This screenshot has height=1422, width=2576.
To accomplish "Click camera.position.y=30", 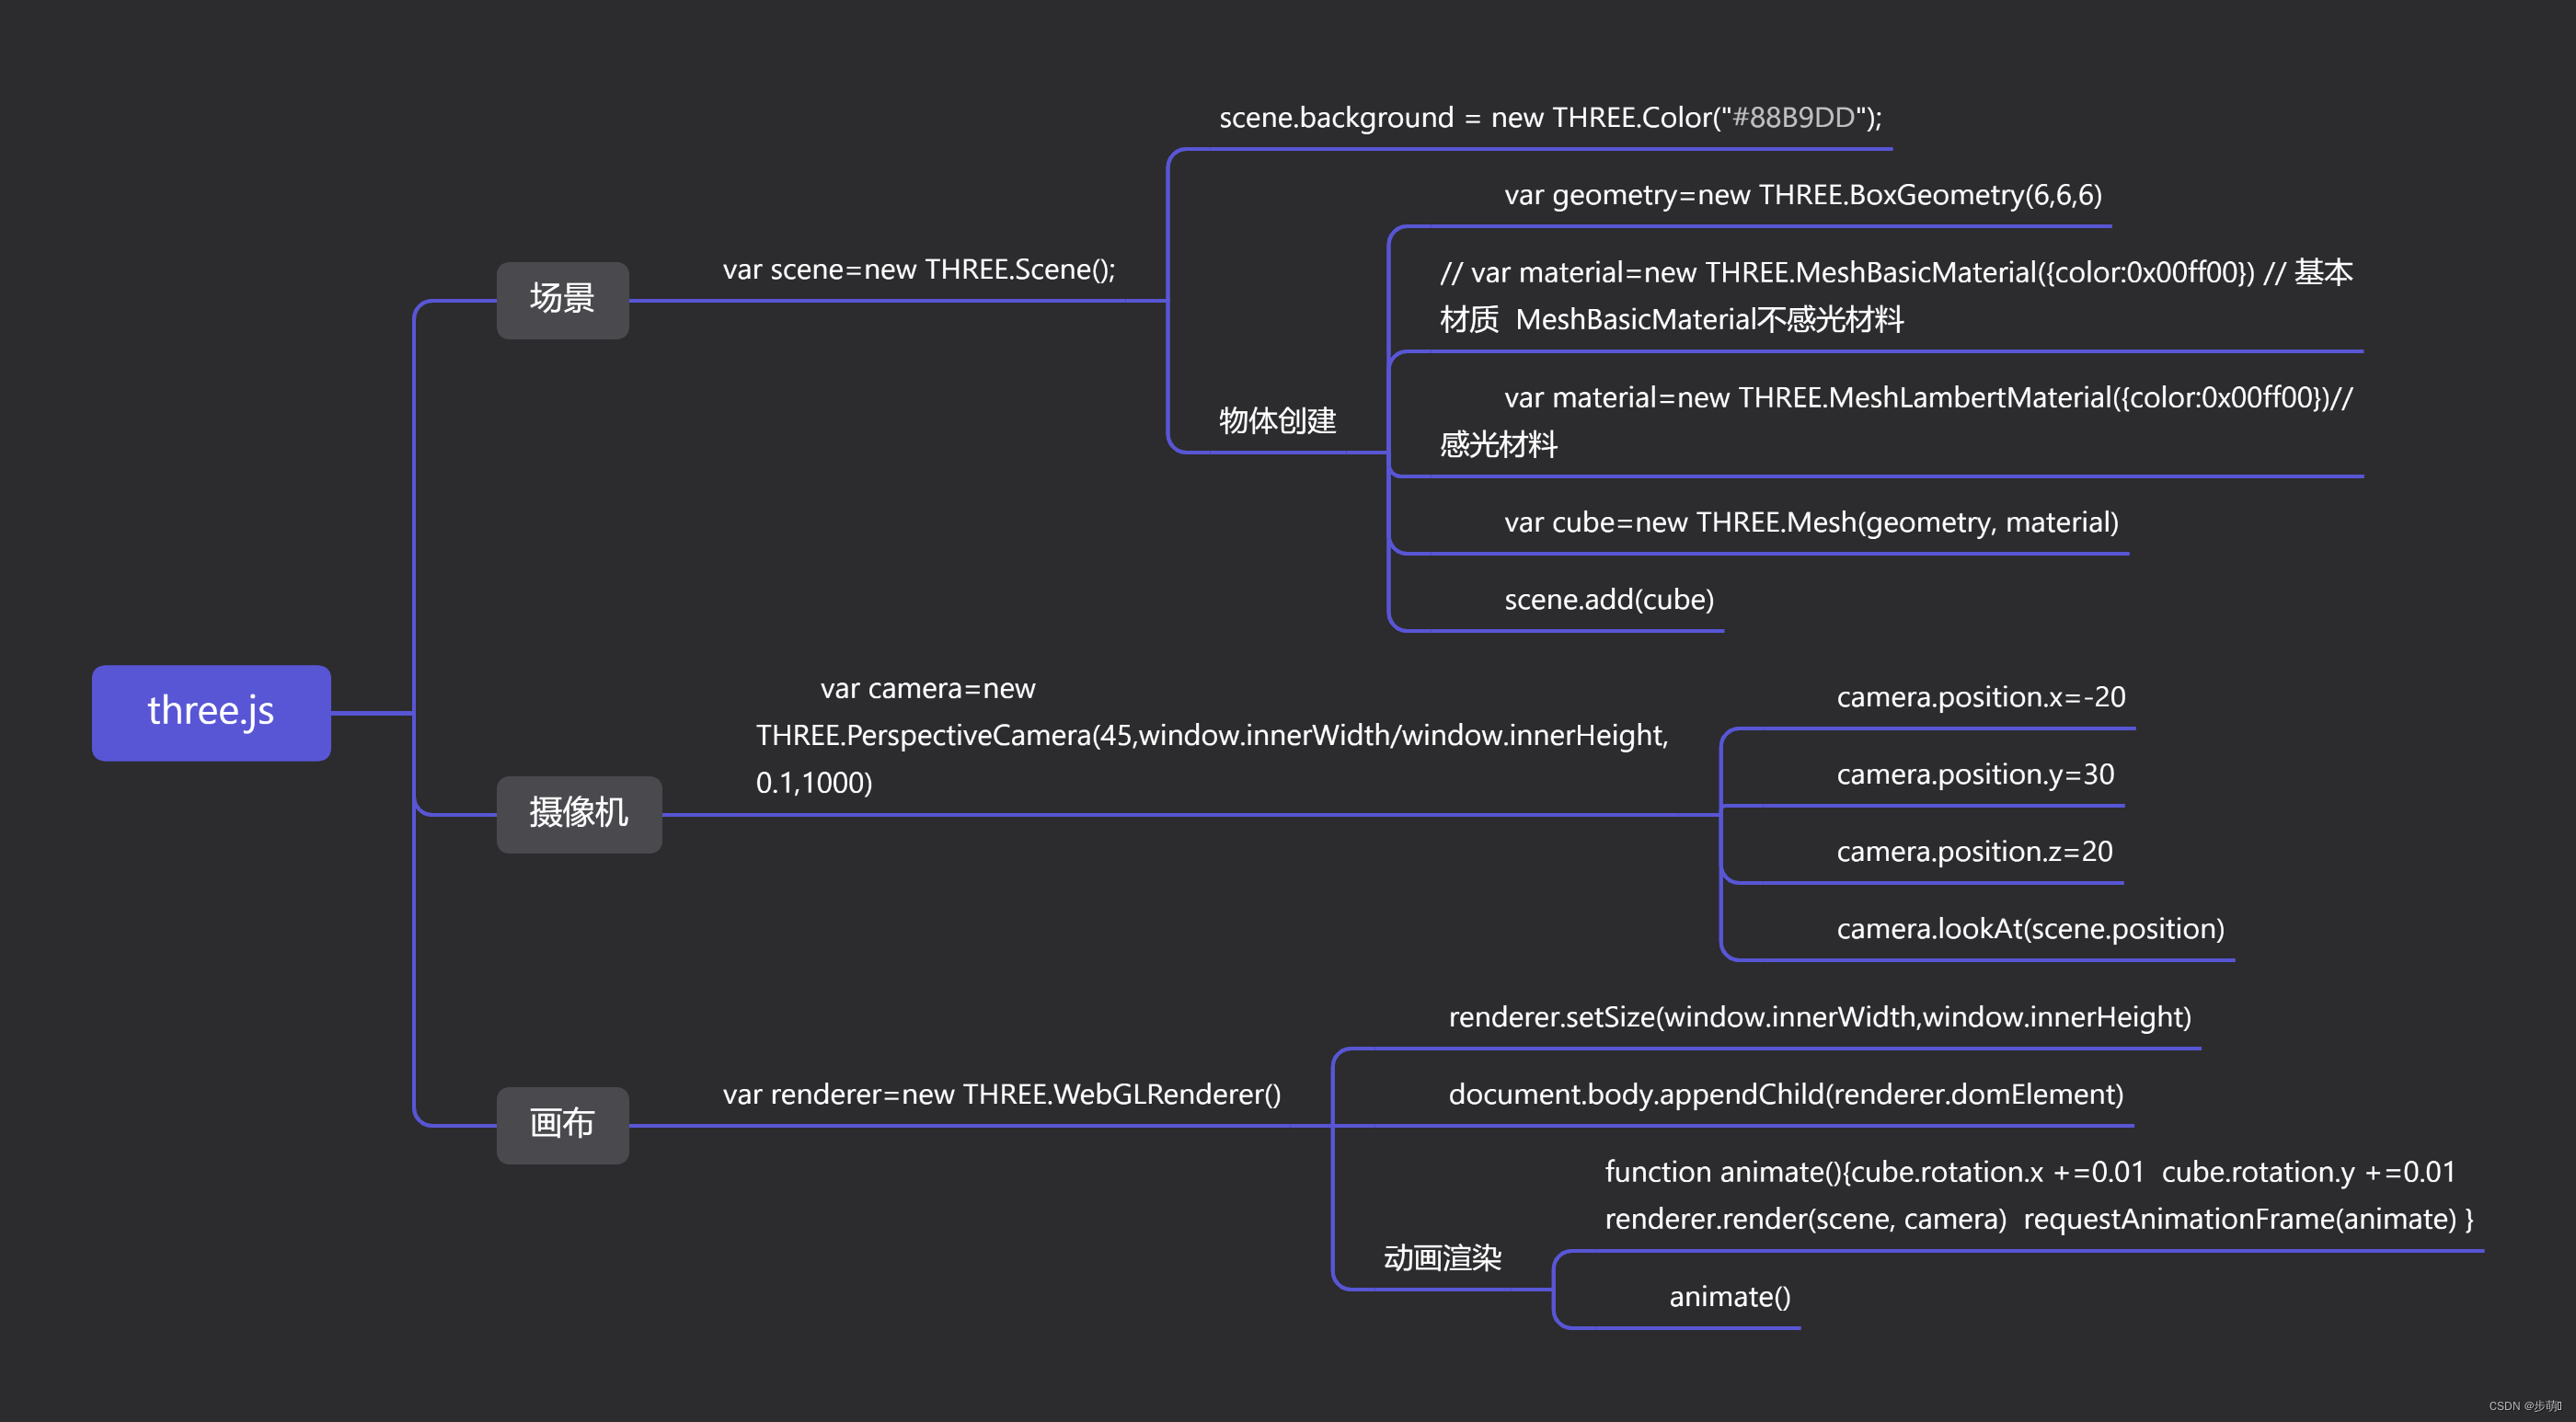I will 1975,774.
